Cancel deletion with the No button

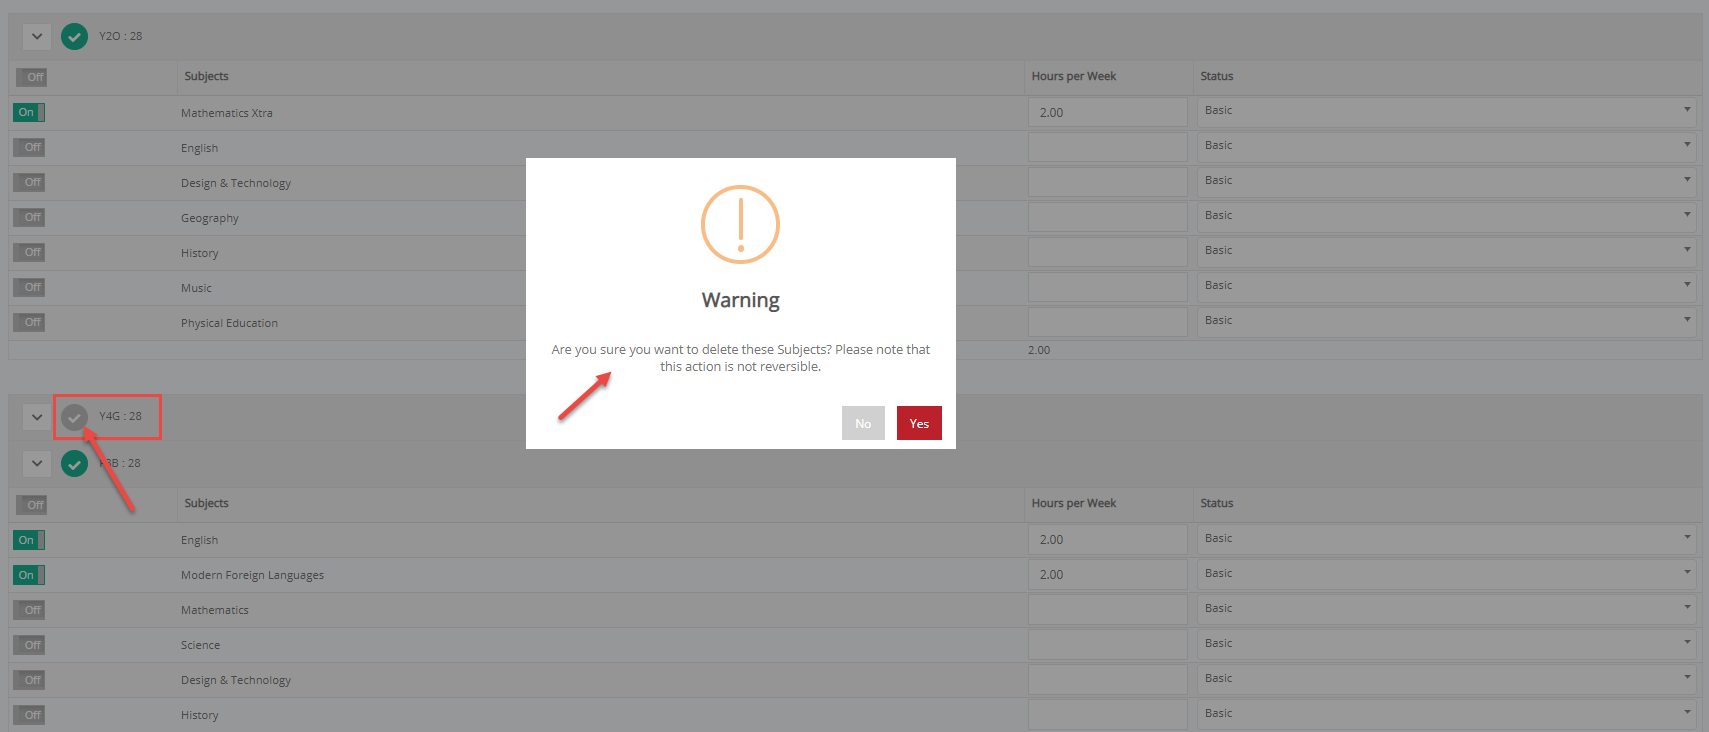click(863, 423)
